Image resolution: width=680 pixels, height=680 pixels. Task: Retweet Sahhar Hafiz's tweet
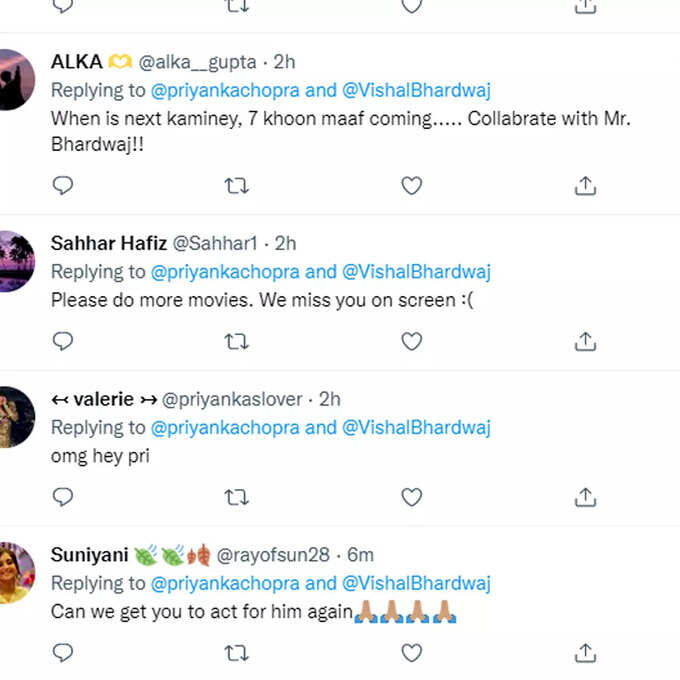236,342
